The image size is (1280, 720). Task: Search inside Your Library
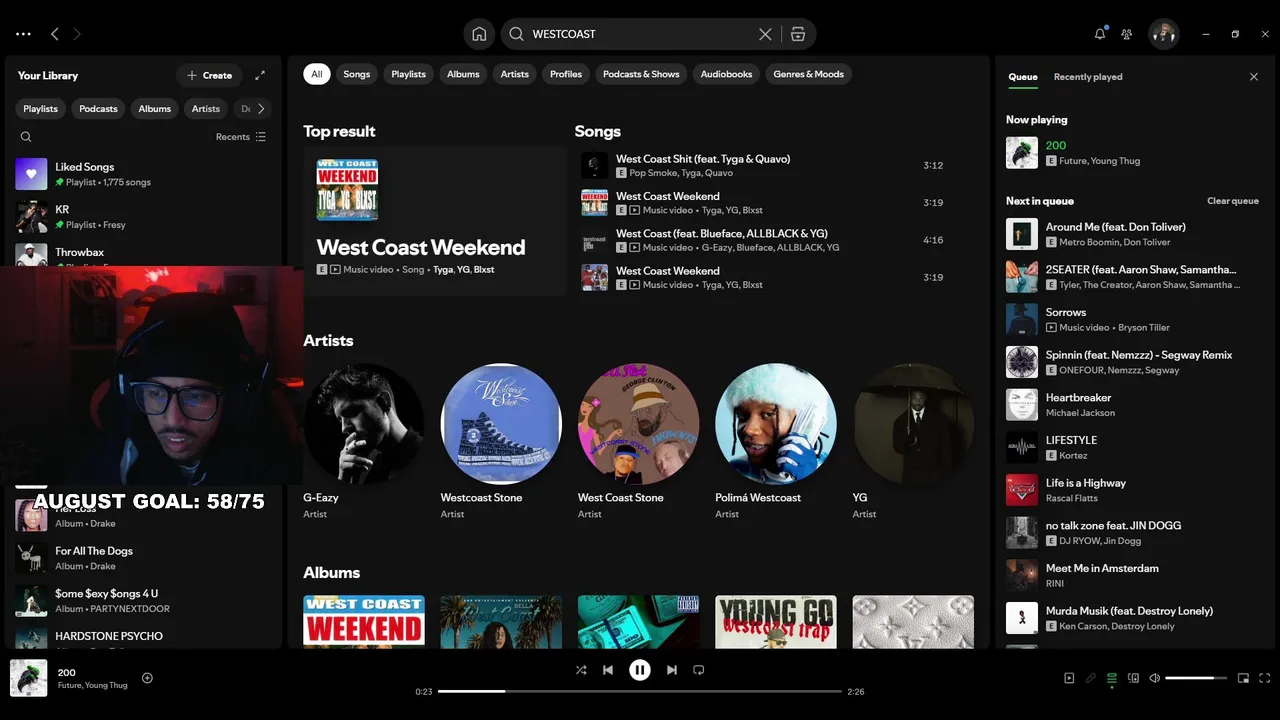tap(26, 137)
